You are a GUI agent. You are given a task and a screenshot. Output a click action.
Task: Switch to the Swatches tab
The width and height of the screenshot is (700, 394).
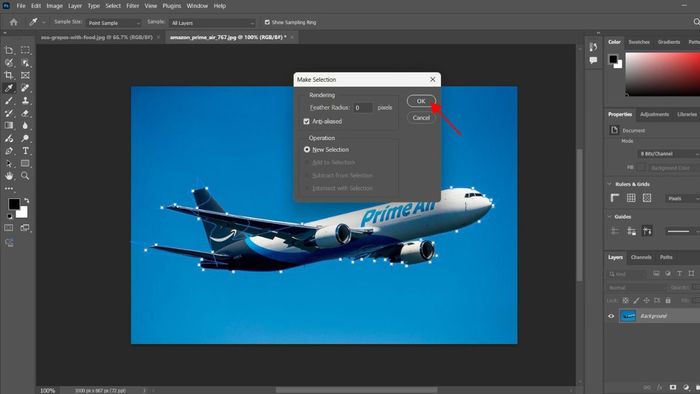(639, 42)
